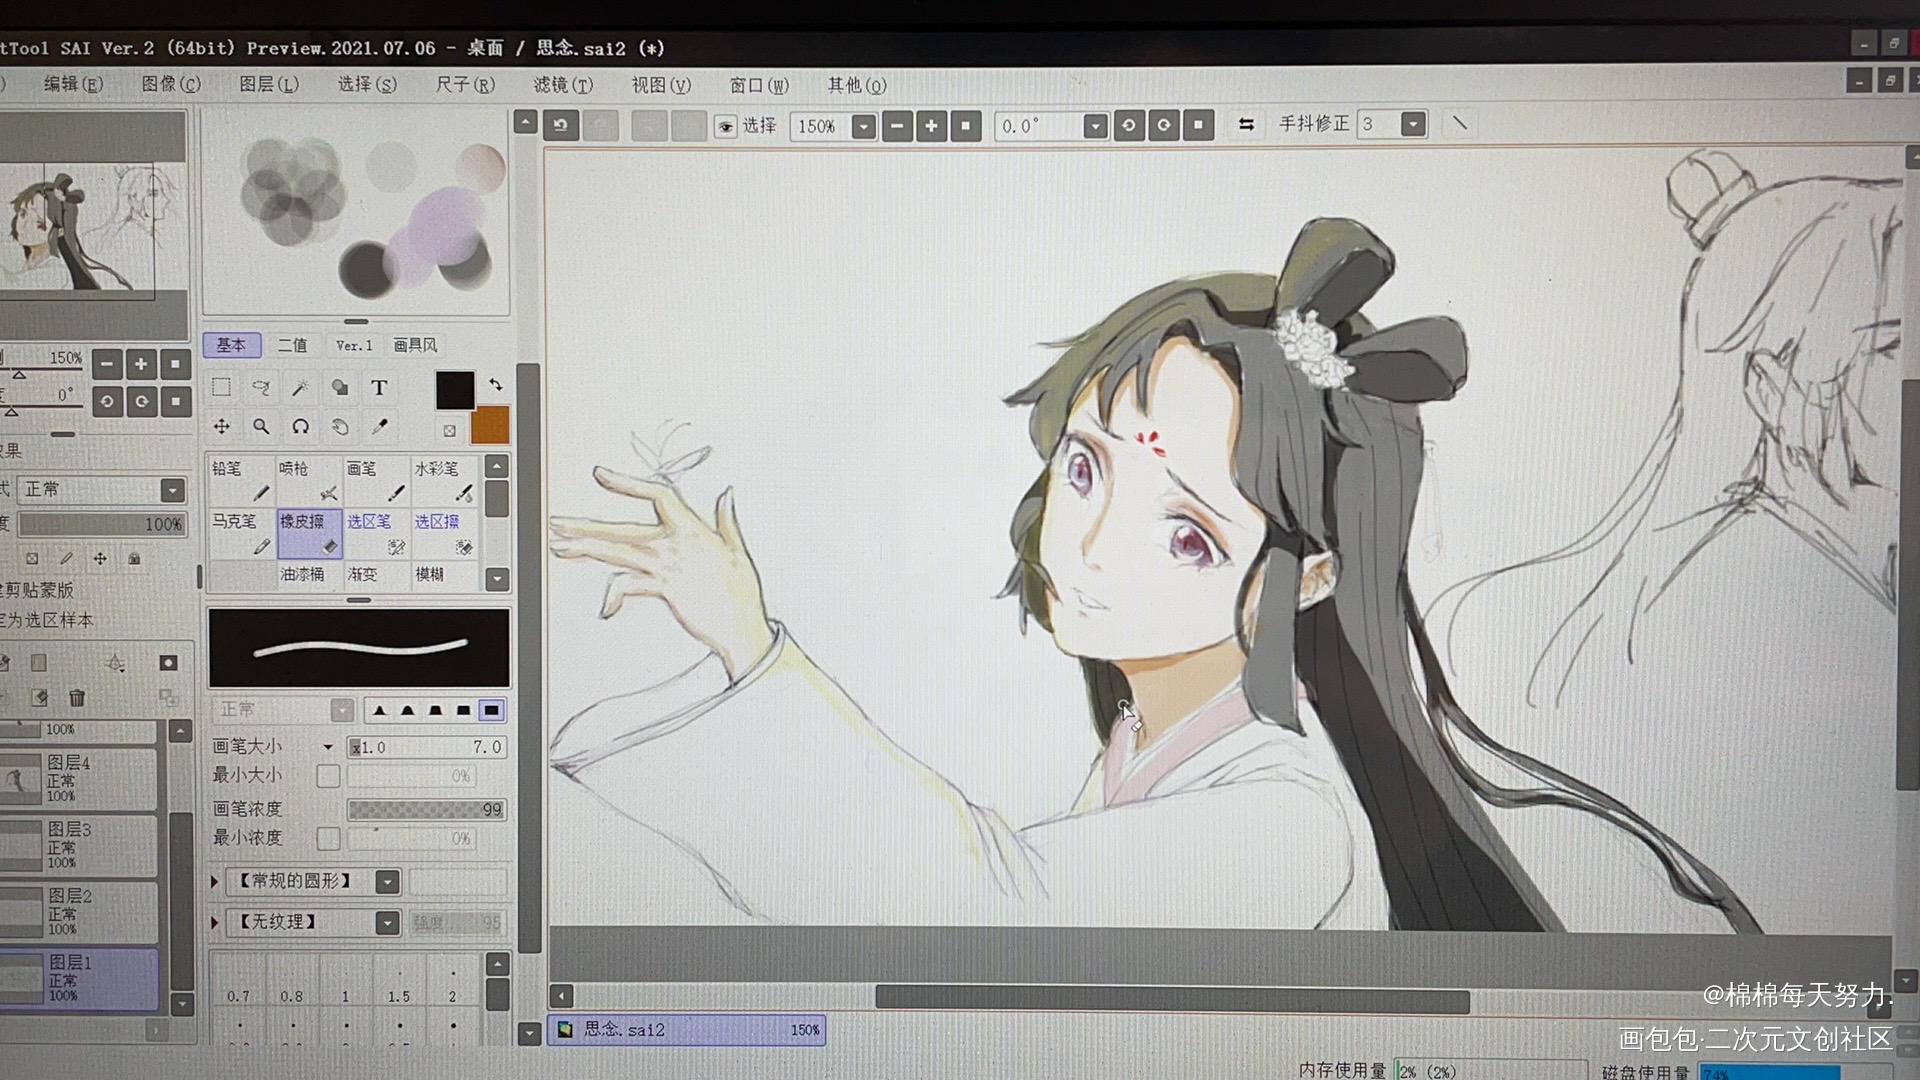The image size is (1920, 1080).
Task: Enable the 最小浓度 checkbox
Action: point(328,838)
